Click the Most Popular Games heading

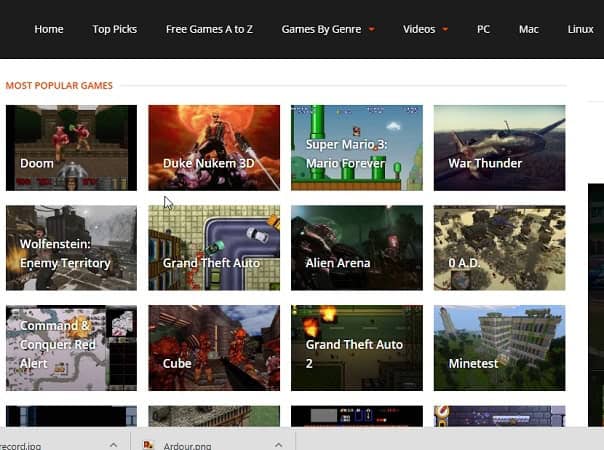pos(59,86)
